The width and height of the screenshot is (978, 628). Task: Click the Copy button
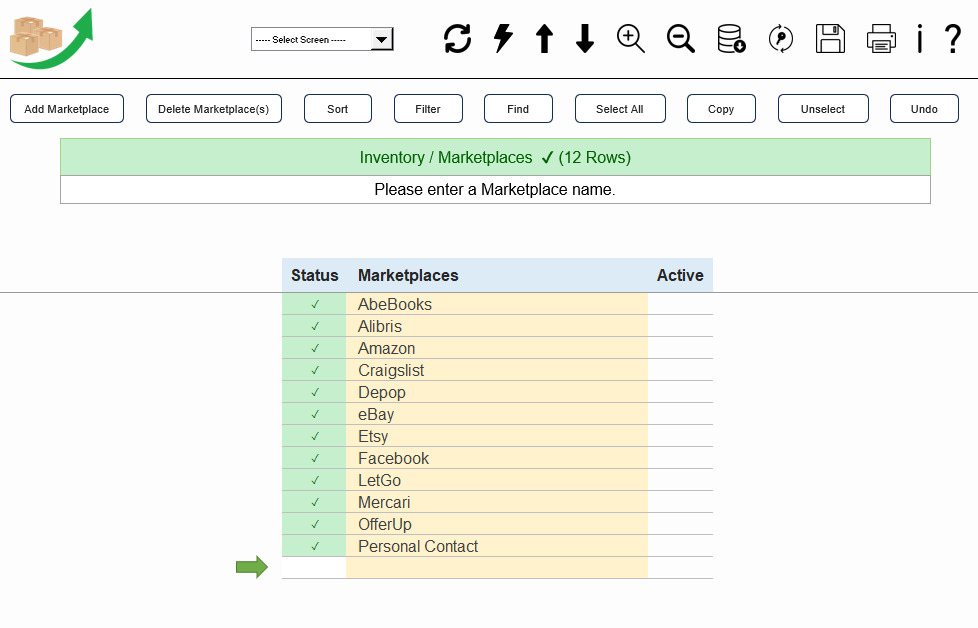[x=721, y=109]
